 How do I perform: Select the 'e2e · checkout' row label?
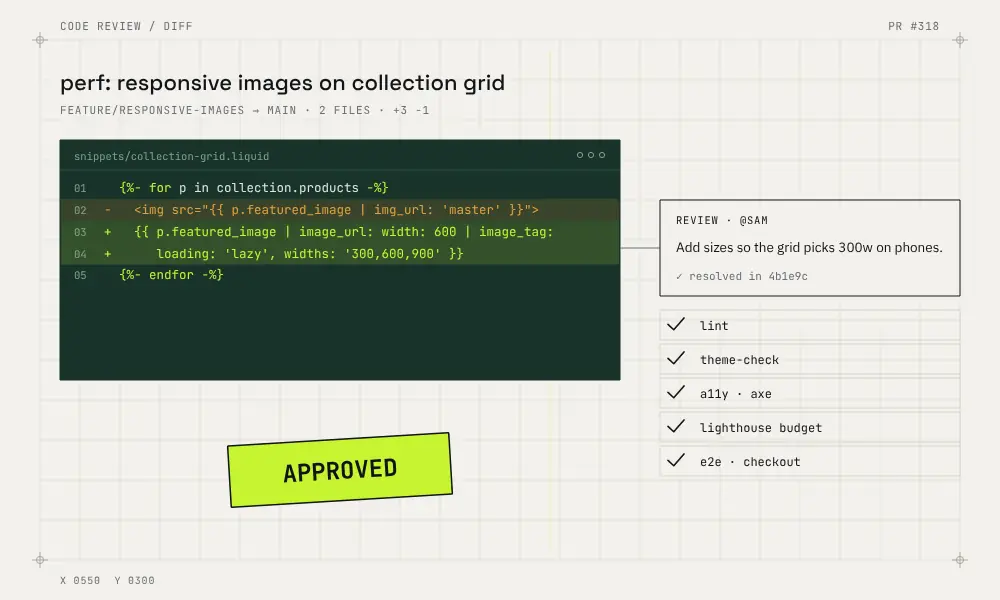click(x=750, y=462)
